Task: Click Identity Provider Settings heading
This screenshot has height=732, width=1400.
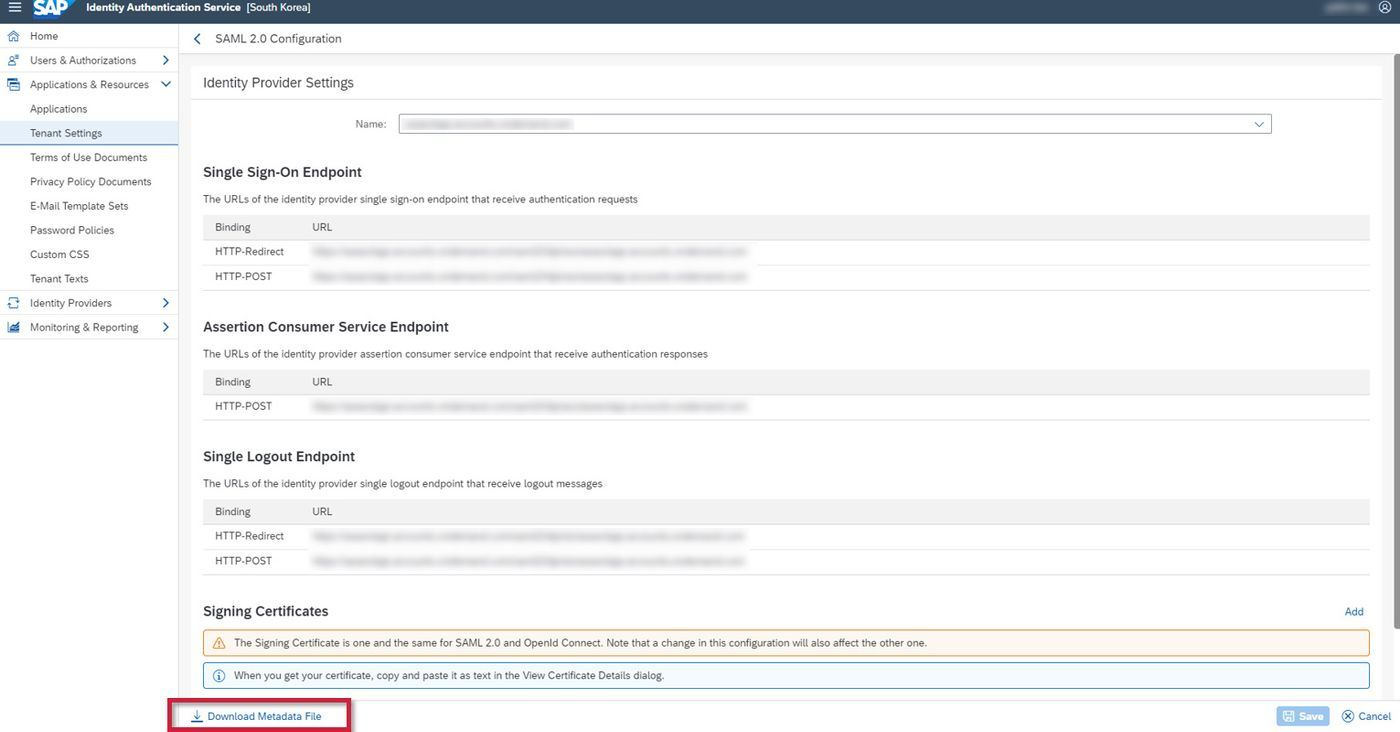Action: pos(278,83)
